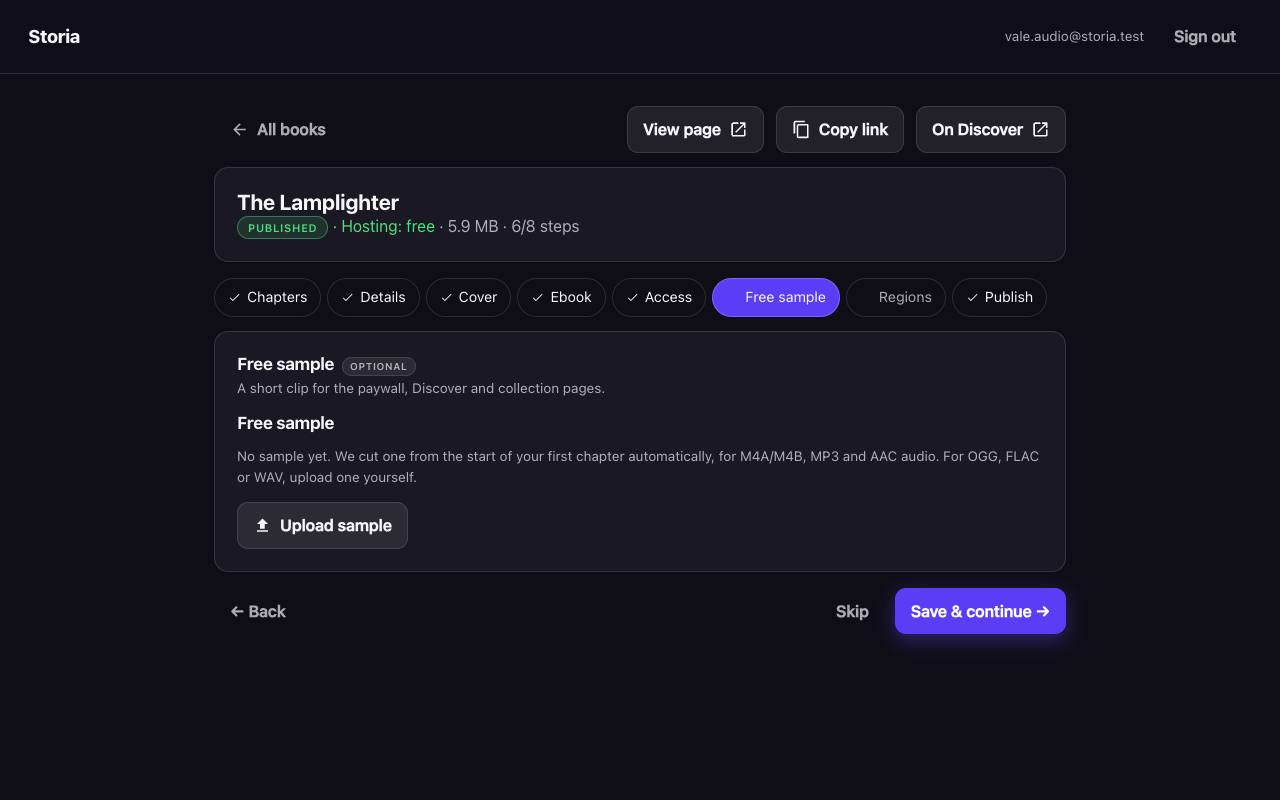
Task: Skip the free sample step
Action: 852,611
